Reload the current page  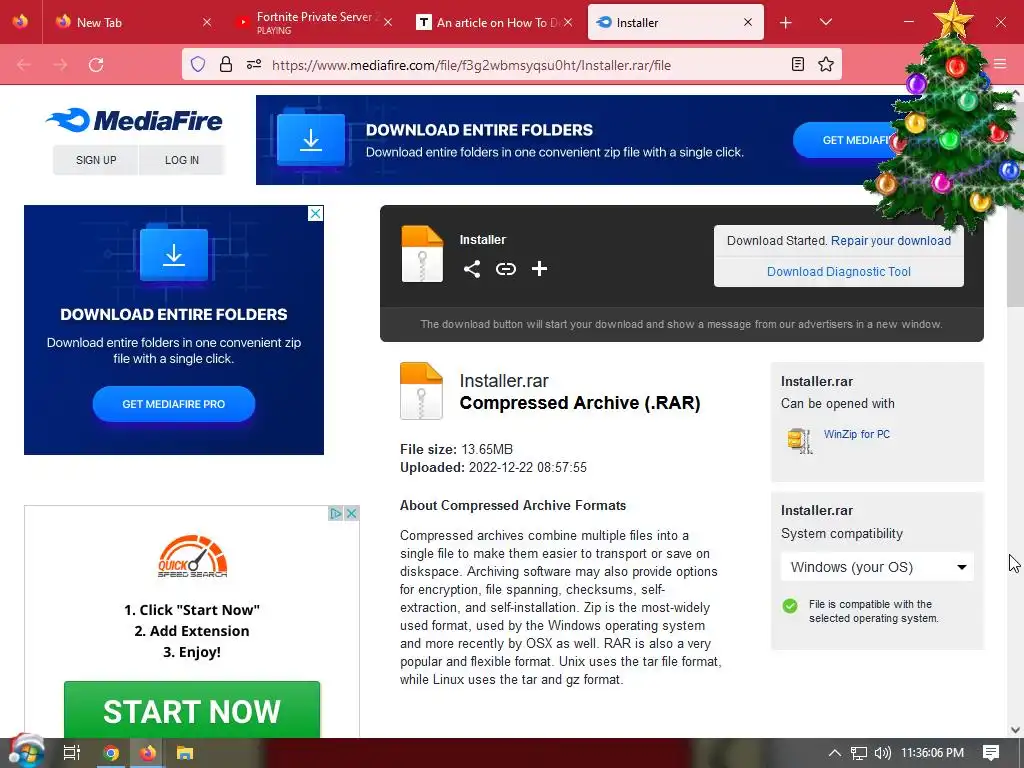(96, 65)
